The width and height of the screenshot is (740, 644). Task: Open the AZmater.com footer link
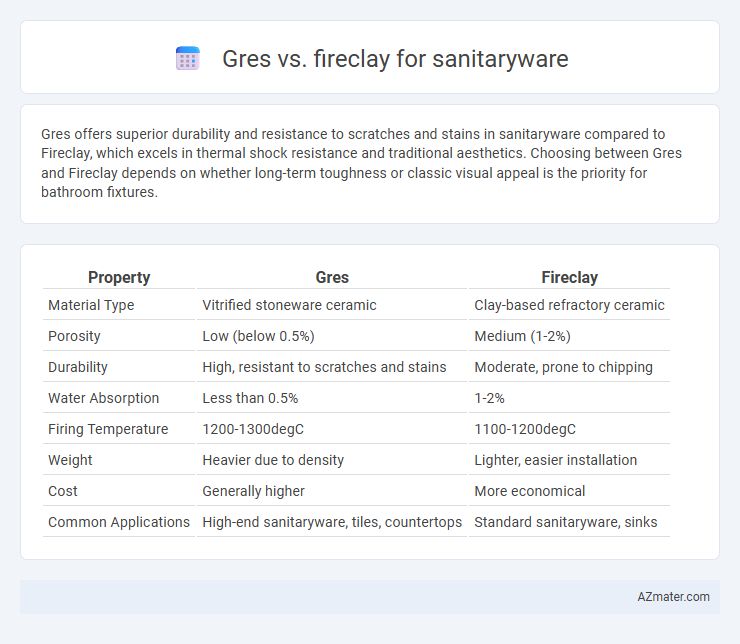point(673,597)
